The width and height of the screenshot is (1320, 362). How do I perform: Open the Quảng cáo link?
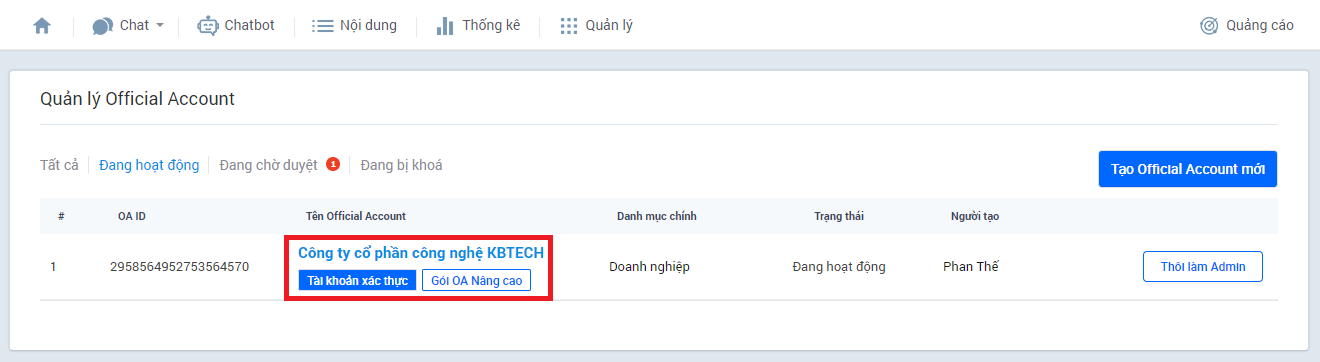point(1260,26)
